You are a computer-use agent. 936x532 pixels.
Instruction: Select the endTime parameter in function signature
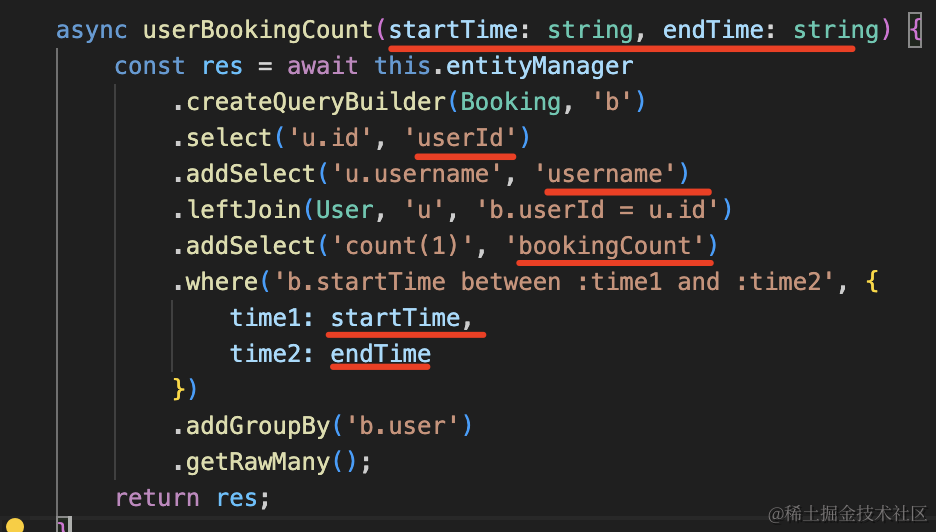[x=711, y=30]
